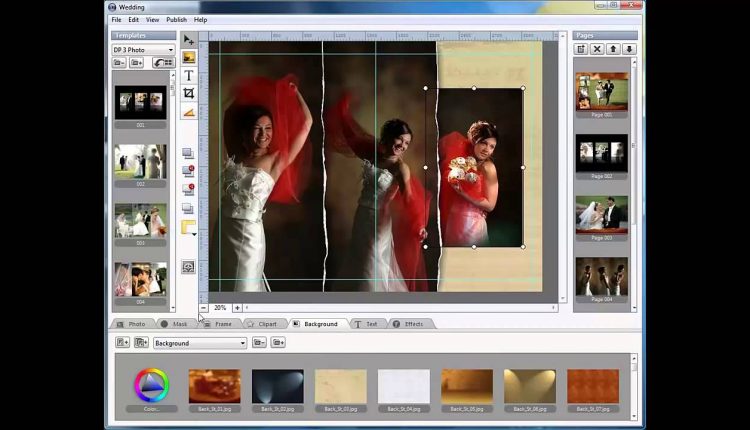This screenshot has height=430, width=750.
Task: Remove template folder with folder-minus icon
Action: tap(119, 63)
